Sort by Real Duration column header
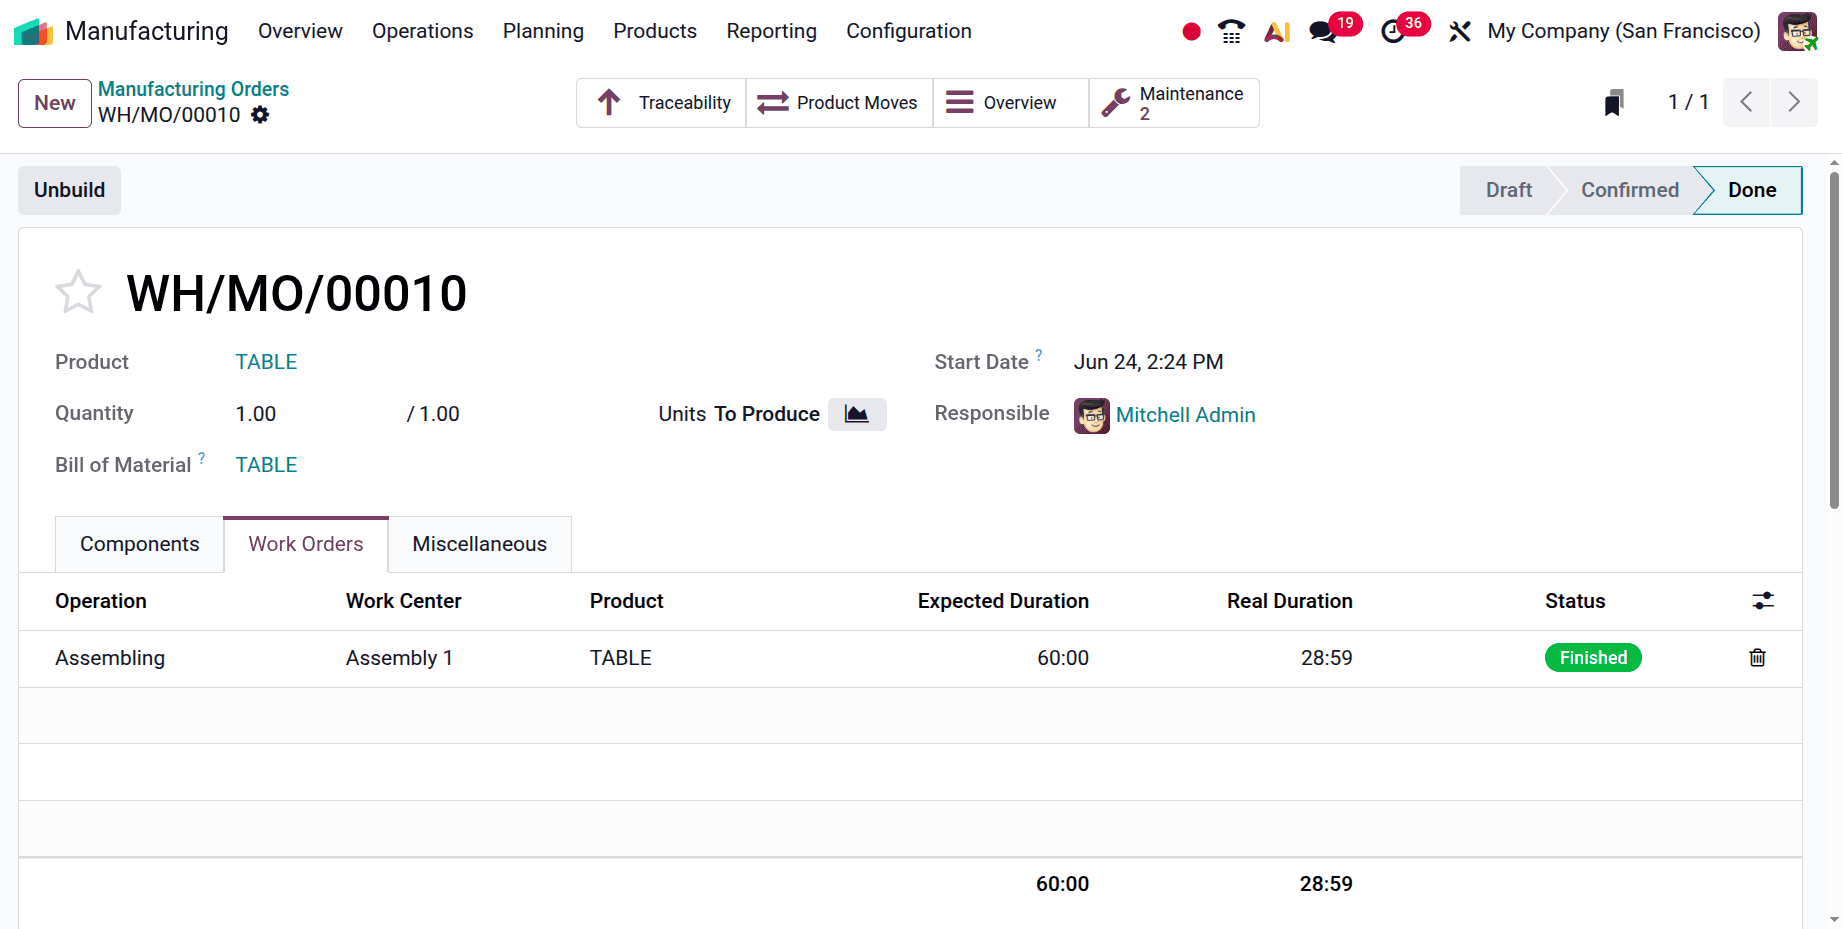Viewport: 1842px width, 929px height. click(1290, 601)
